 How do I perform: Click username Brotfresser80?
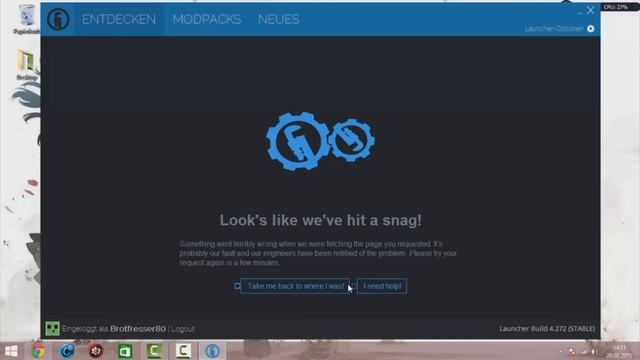(x=138, y=329)
